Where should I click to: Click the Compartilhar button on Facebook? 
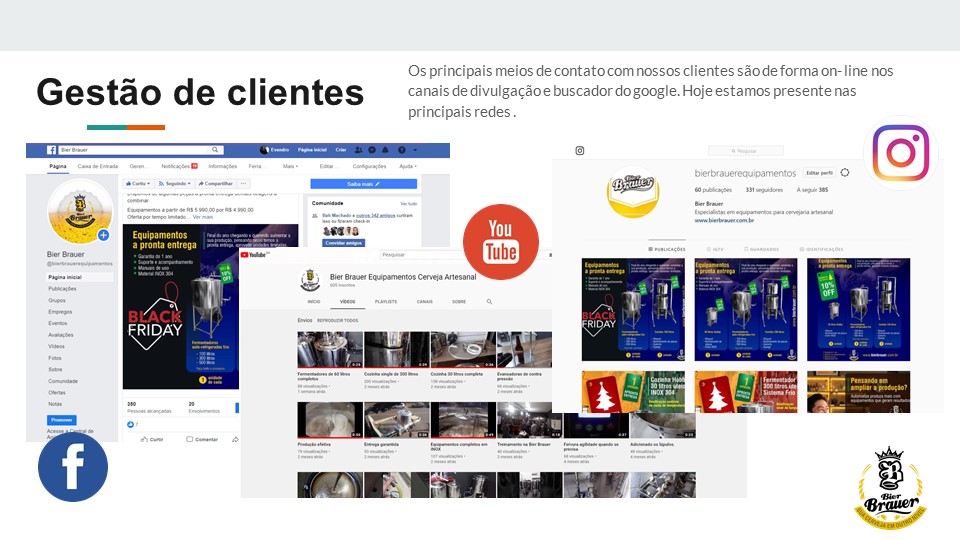pos(216,184)
